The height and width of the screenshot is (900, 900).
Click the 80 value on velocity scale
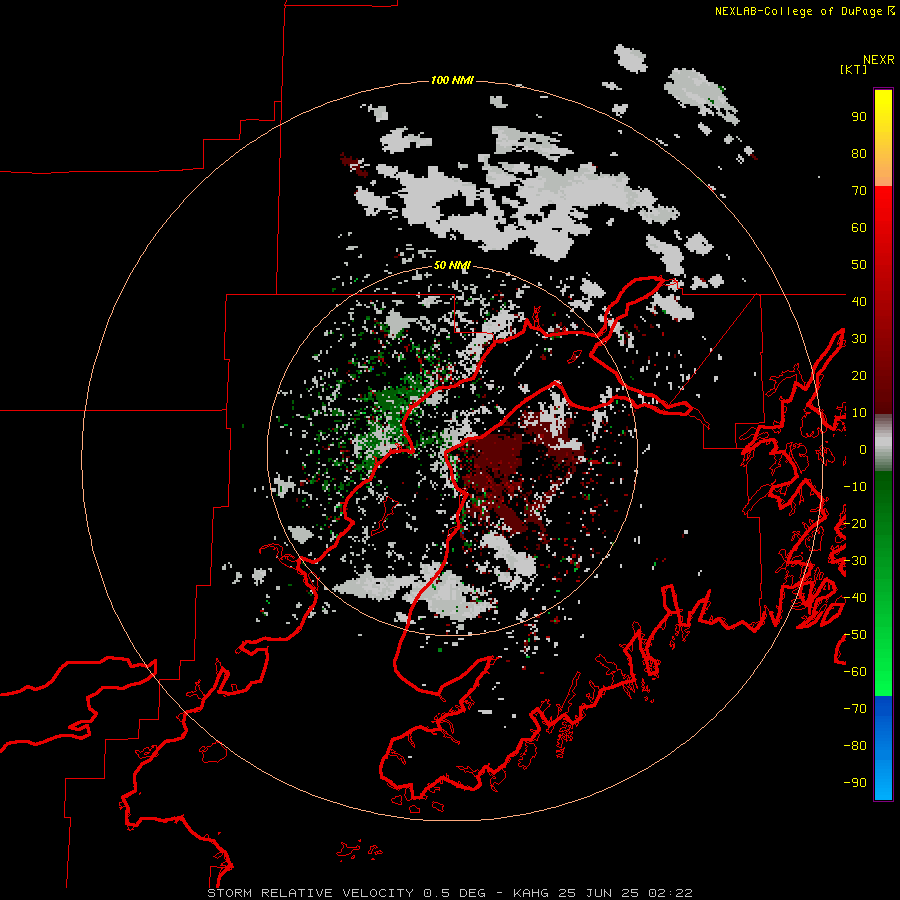pos(859,154)
